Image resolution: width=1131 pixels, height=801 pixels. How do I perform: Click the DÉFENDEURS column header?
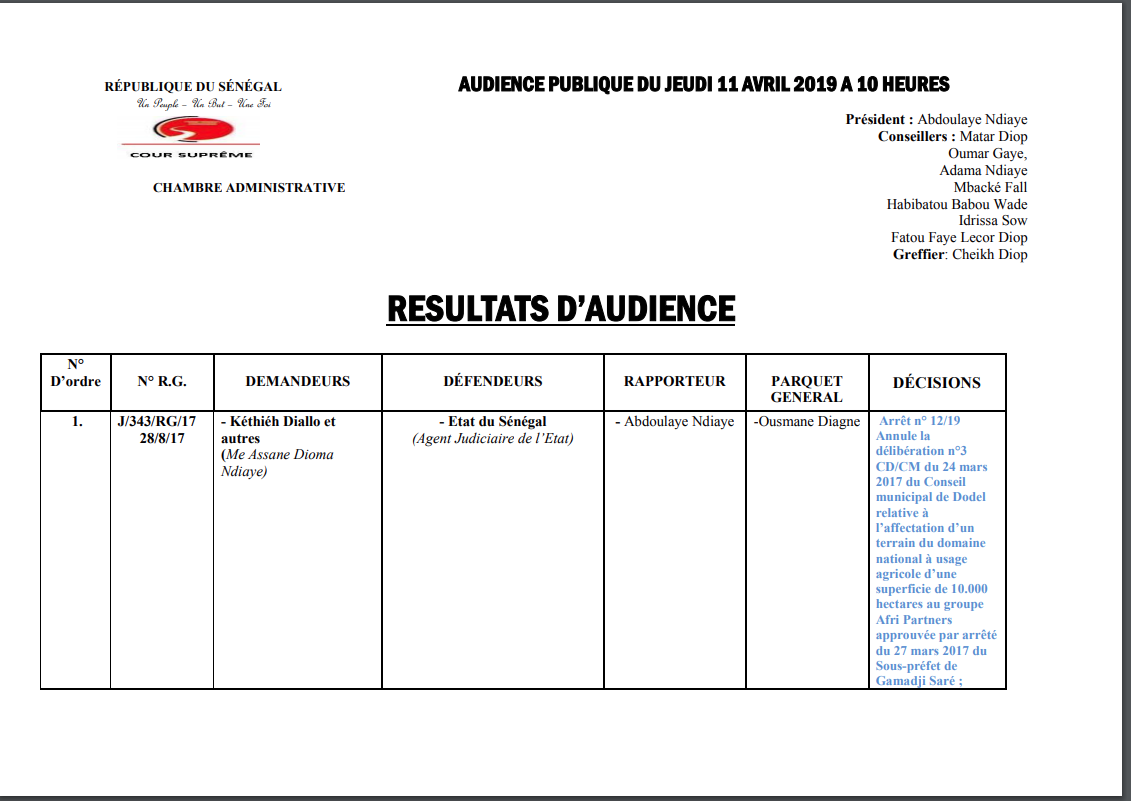[492, 380]
